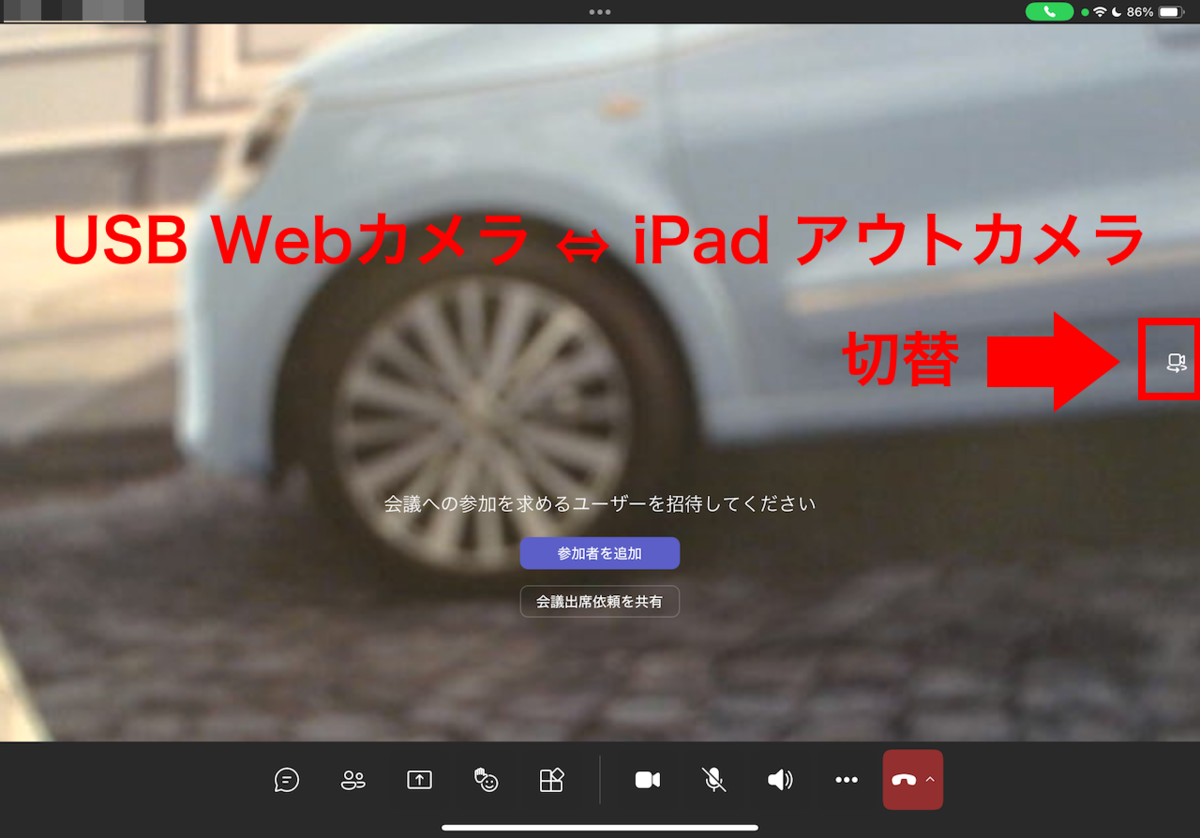Hang up with the red button

(x=904, y=780)
